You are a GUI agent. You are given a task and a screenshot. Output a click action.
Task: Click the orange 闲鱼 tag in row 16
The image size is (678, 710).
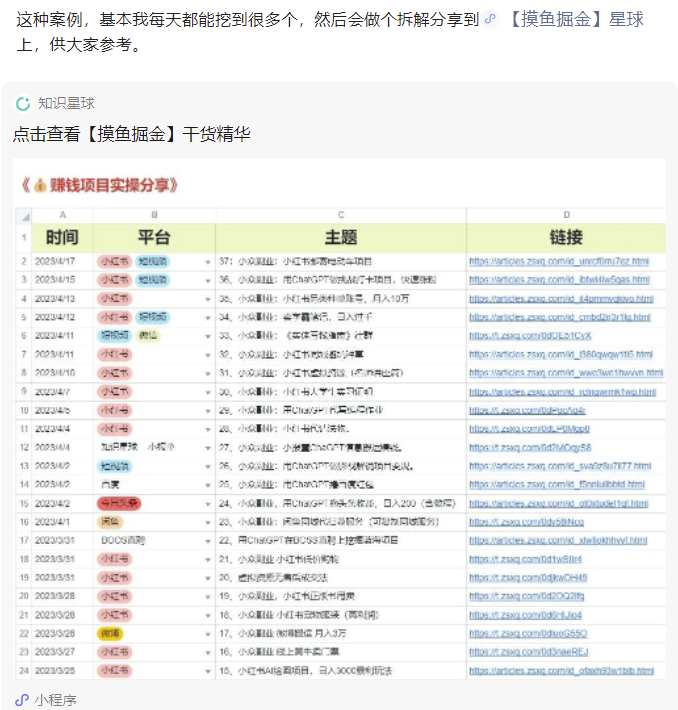[110, 522]
